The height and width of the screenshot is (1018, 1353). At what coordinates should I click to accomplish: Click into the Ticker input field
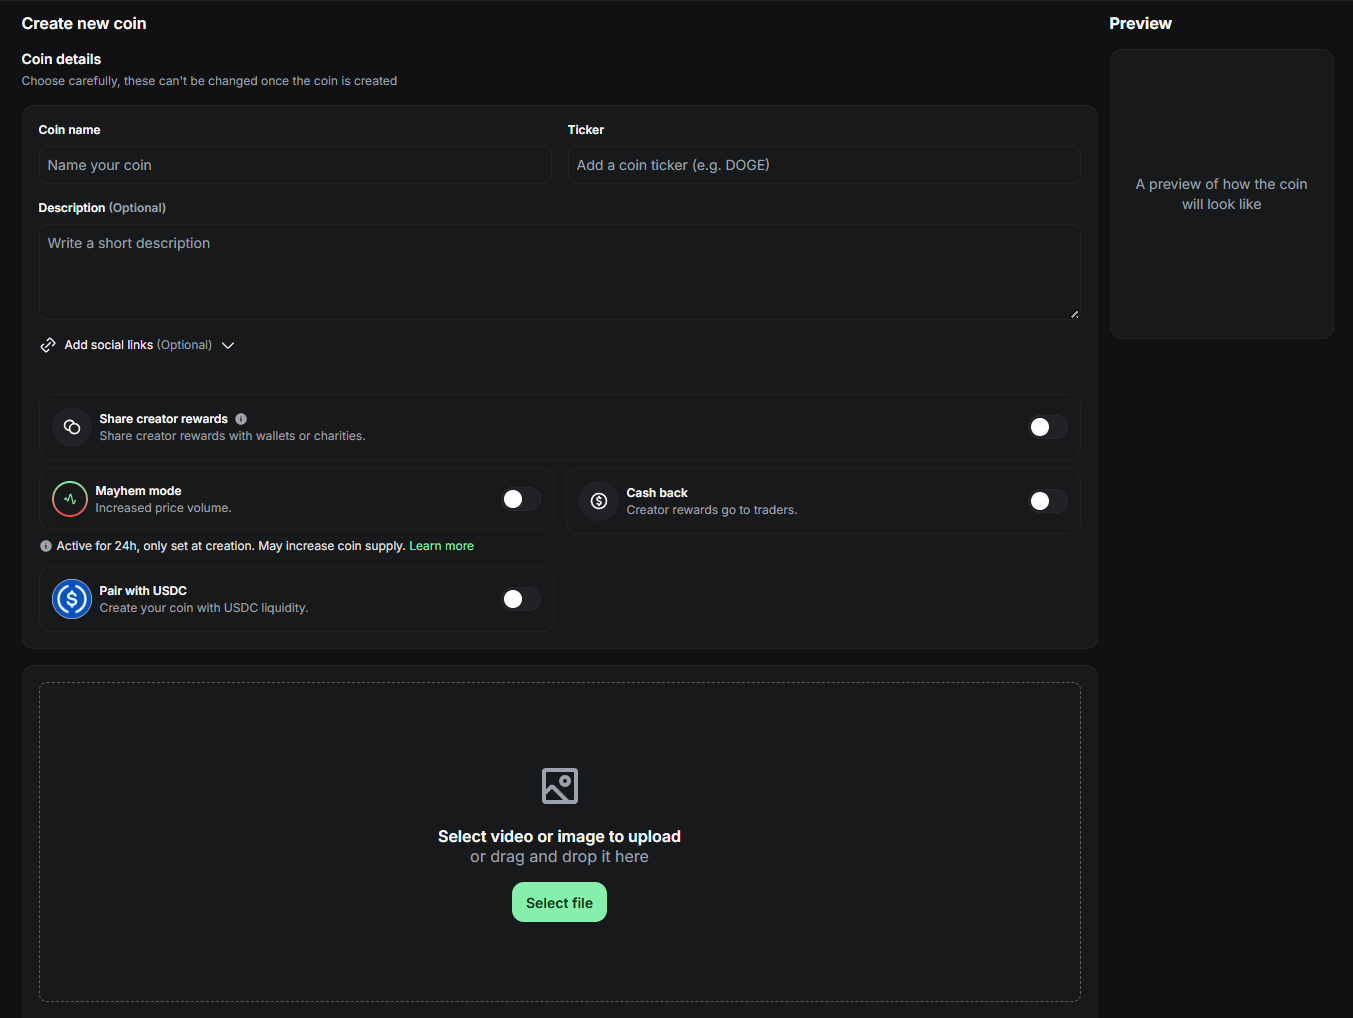pos(824,165)
